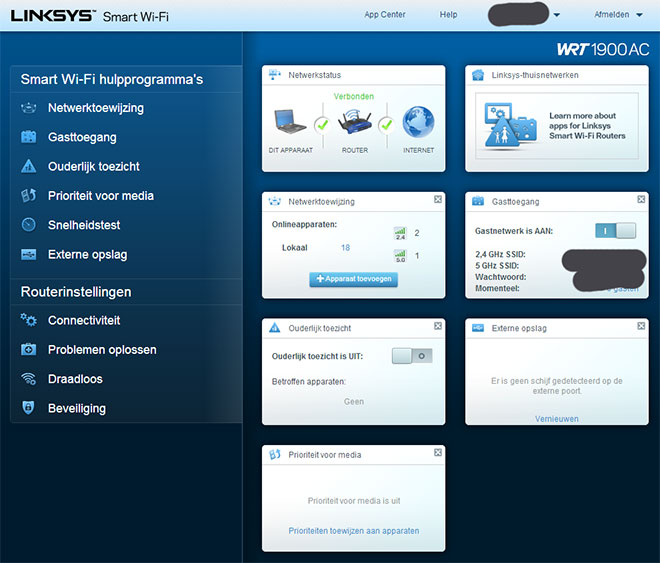Click the Problemen oplossen camera icon

click(x=29, y=349)
